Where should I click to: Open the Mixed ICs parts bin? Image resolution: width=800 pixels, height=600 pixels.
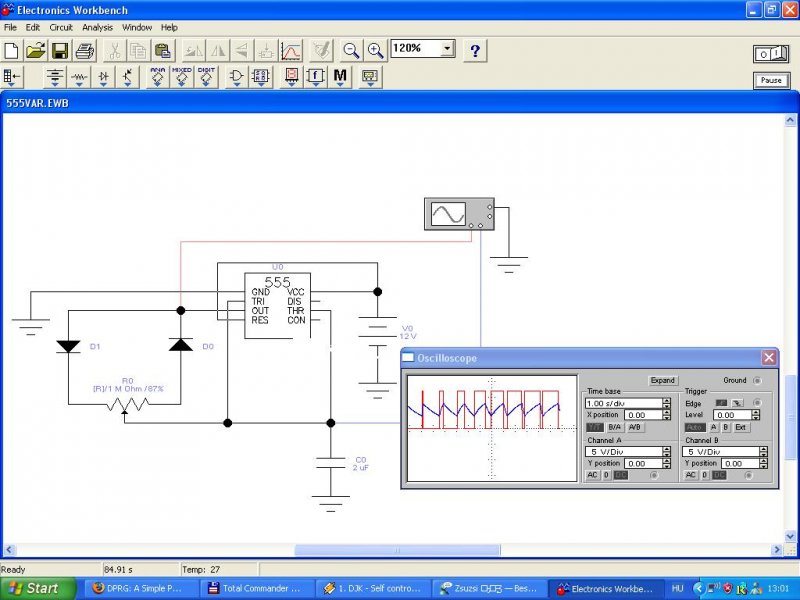(182, 77)
